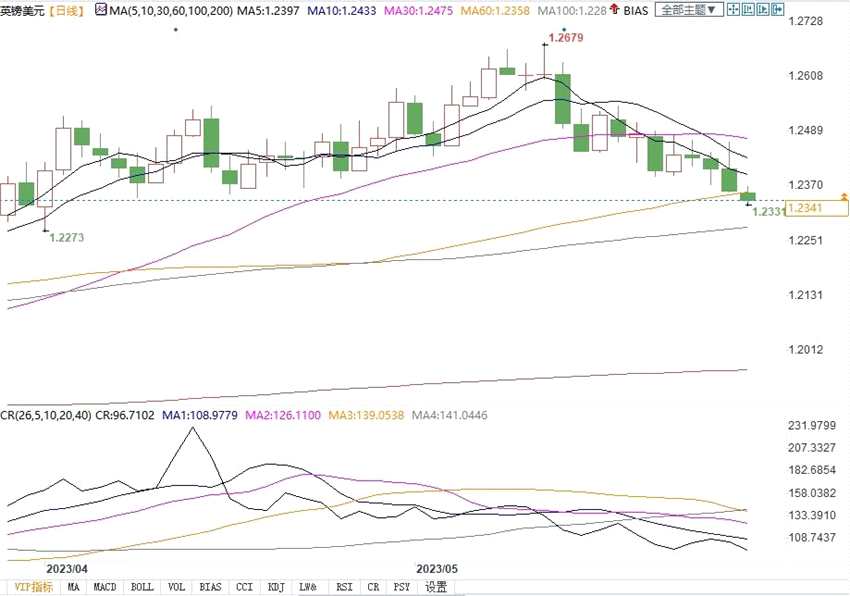Open the KDJ indicator tab

[x=276, y=587]
